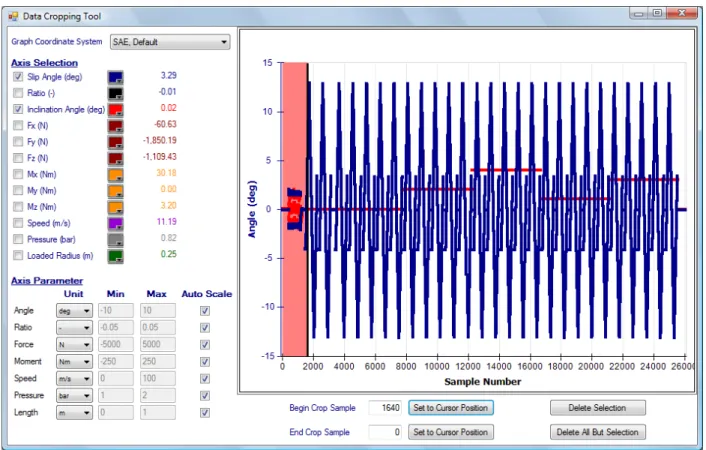Open the Loaded Radius green color swatch
Viewport: 706px width, 450px height.
115,256
